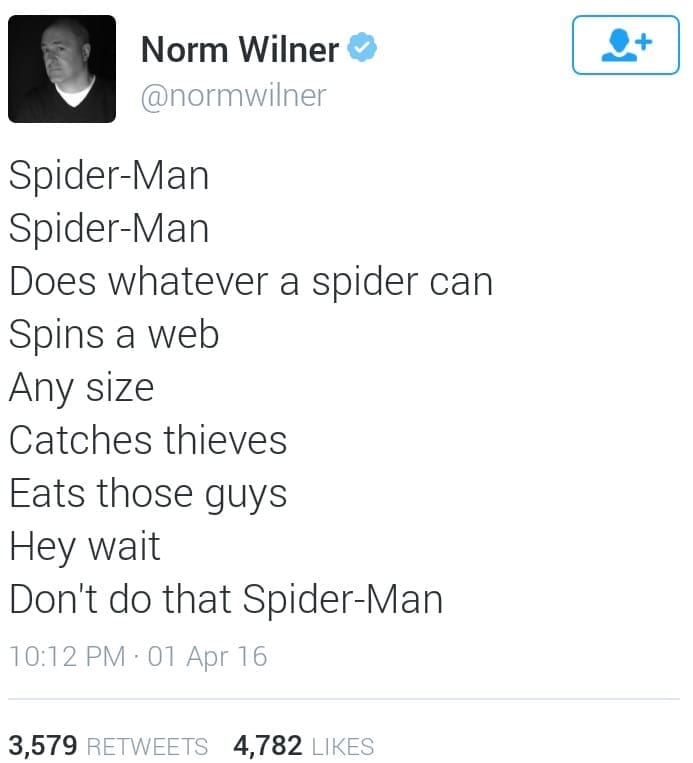Click the 'Any size' line
Viewport: 693px width, 763px height.
point(81,388)
